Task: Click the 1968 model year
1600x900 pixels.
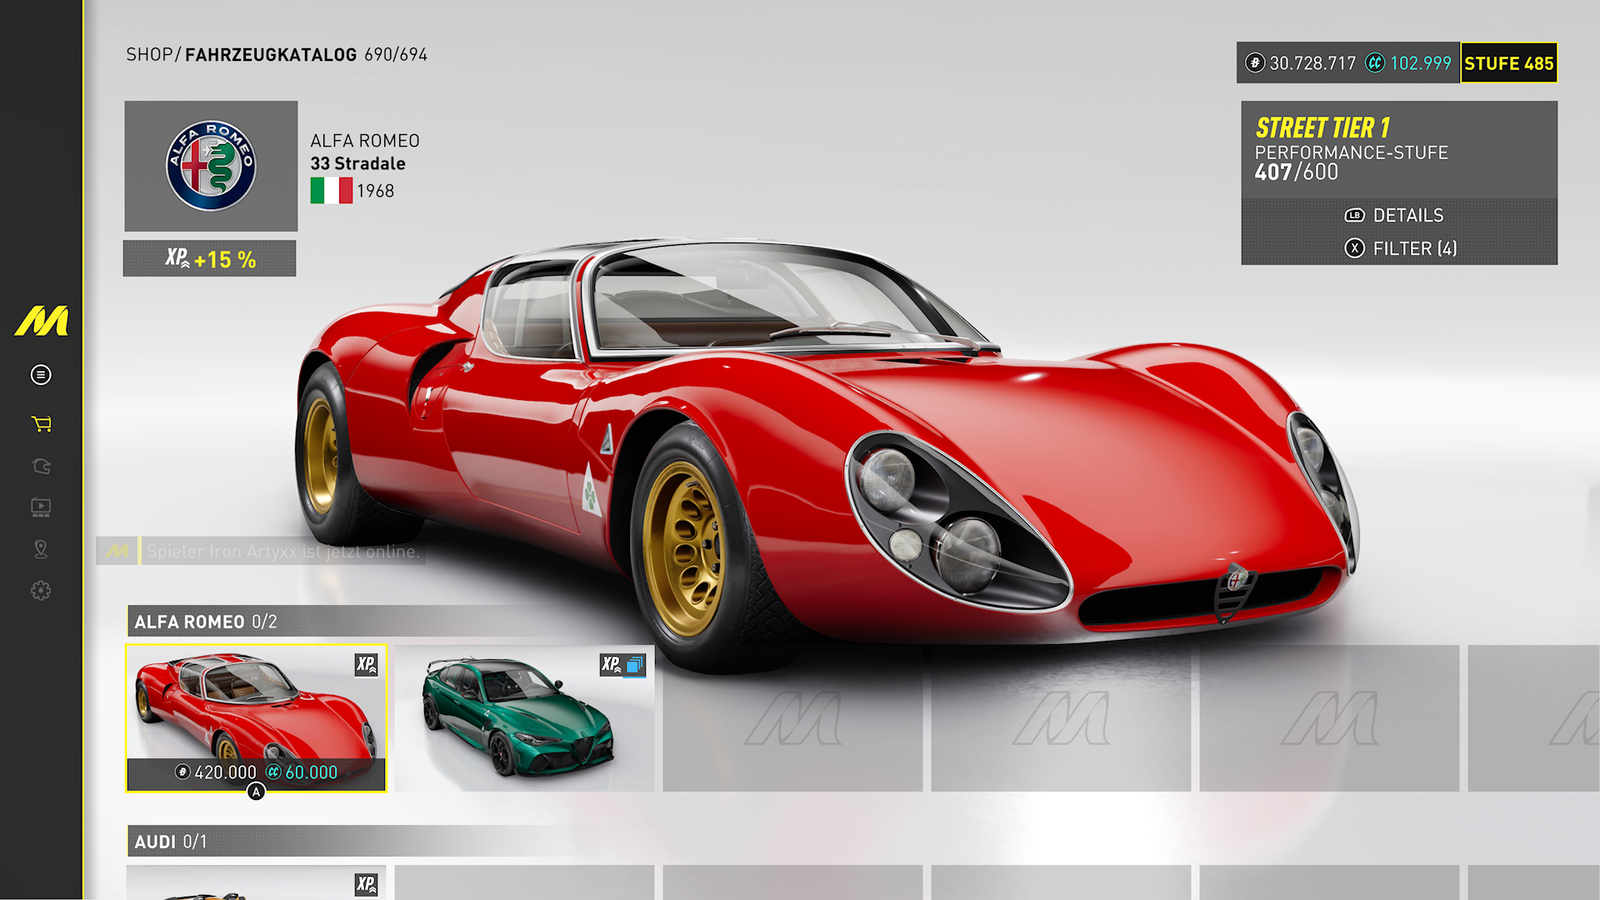Action: 376,191
